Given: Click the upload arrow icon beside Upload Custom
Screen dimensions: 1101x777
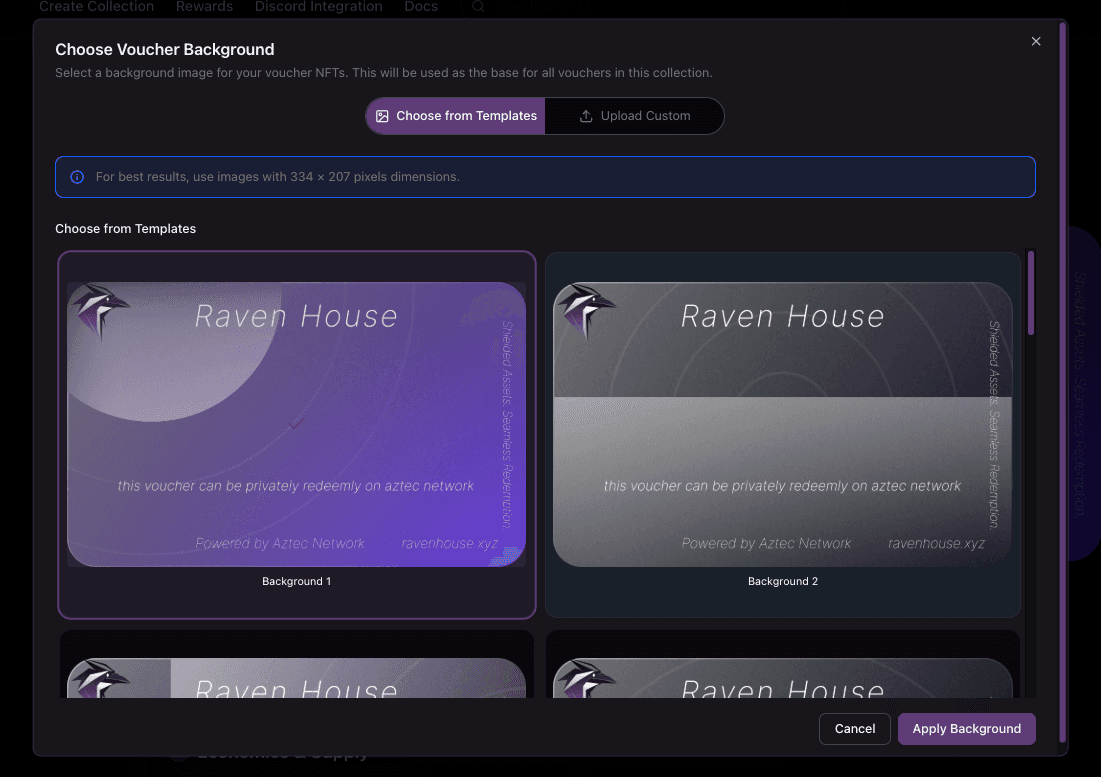Looking at the screenshot, I should (586, 116).
